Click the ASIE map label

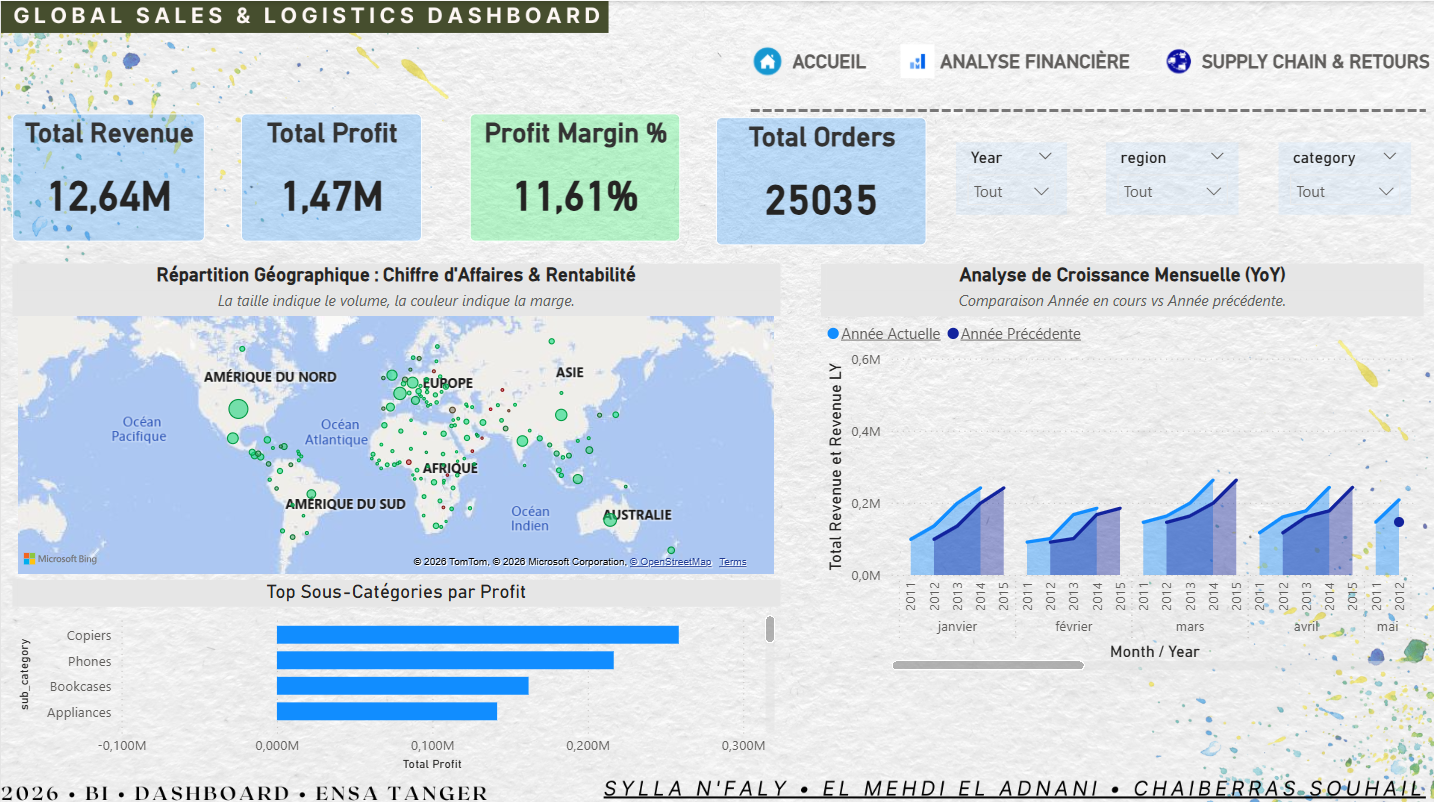tap(569, 372)
